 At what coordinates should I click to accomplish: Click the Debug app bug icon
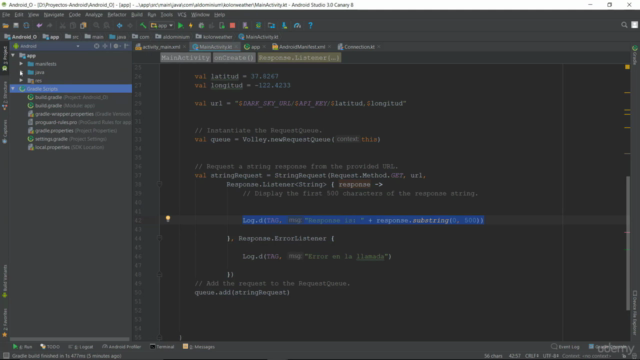tap(201, 25)
